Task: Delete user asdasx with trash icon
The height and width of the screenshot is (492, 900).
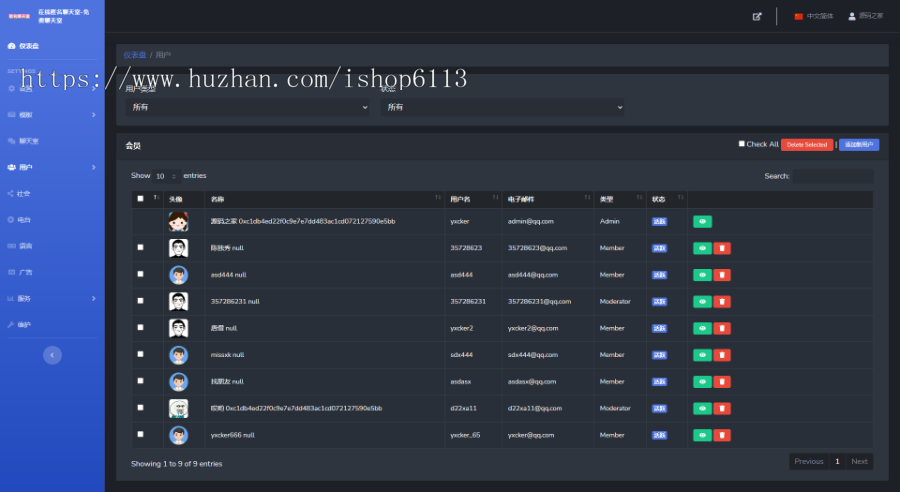Action: click(722, 382)
